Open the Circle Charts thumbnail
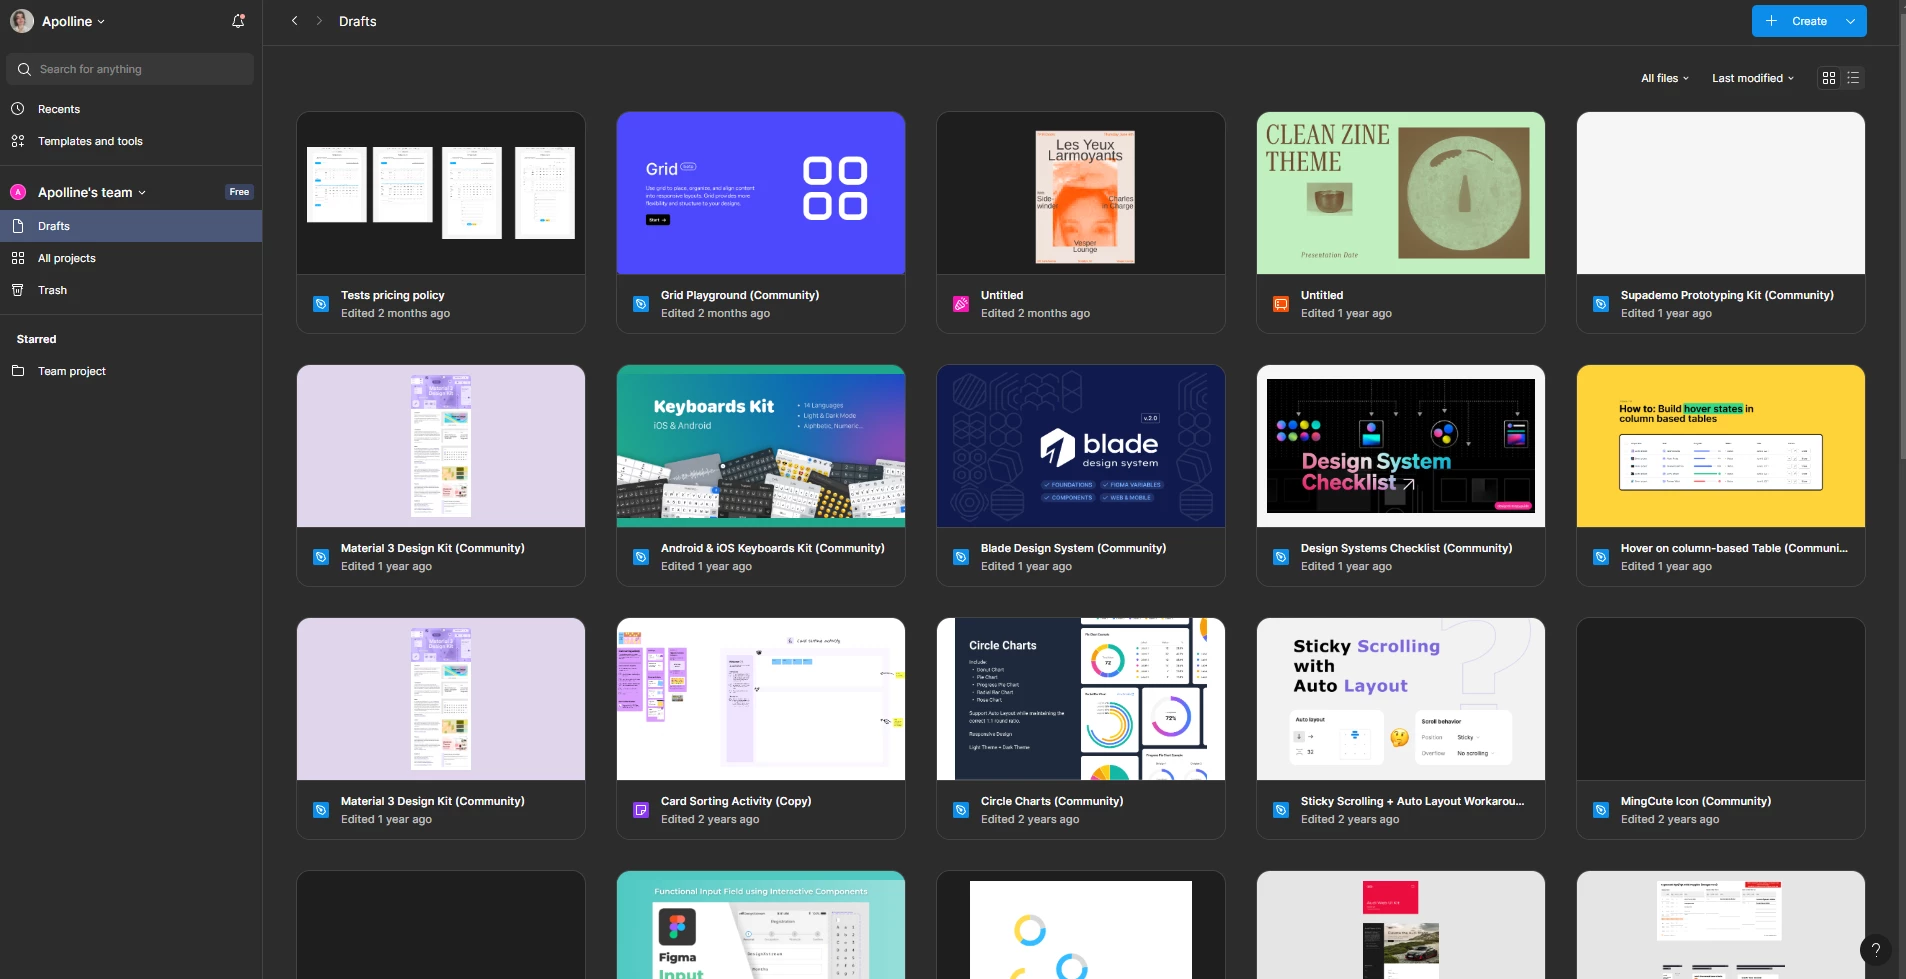 1081,699
